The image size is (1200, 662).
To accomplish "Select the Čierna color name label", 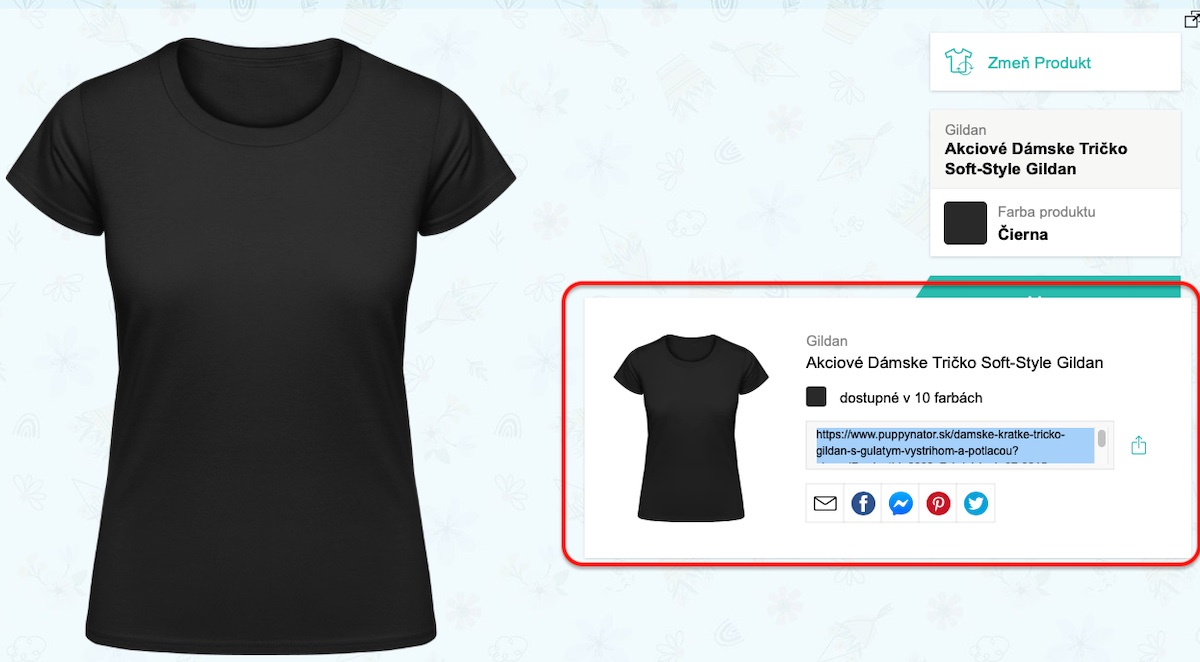I will 1023,235.
